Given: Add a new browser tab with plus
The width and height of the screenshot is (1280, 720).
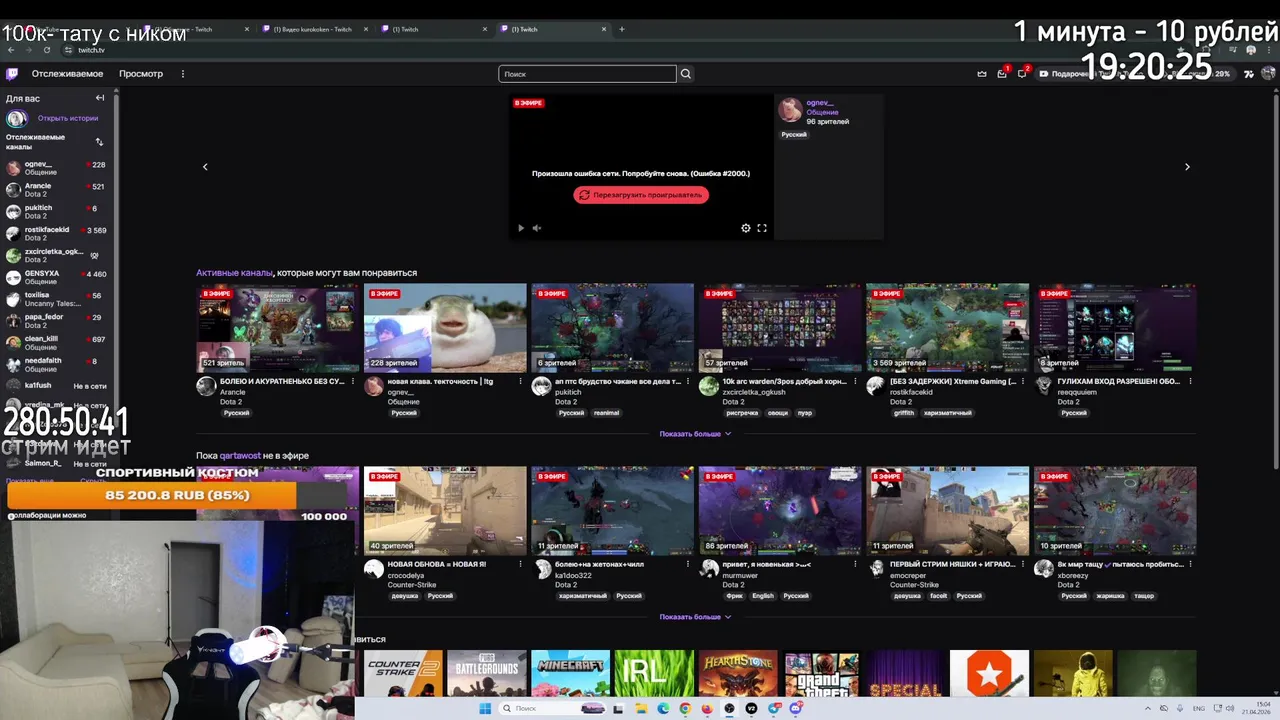Looking at the screenshot, I should click(622, 29).
